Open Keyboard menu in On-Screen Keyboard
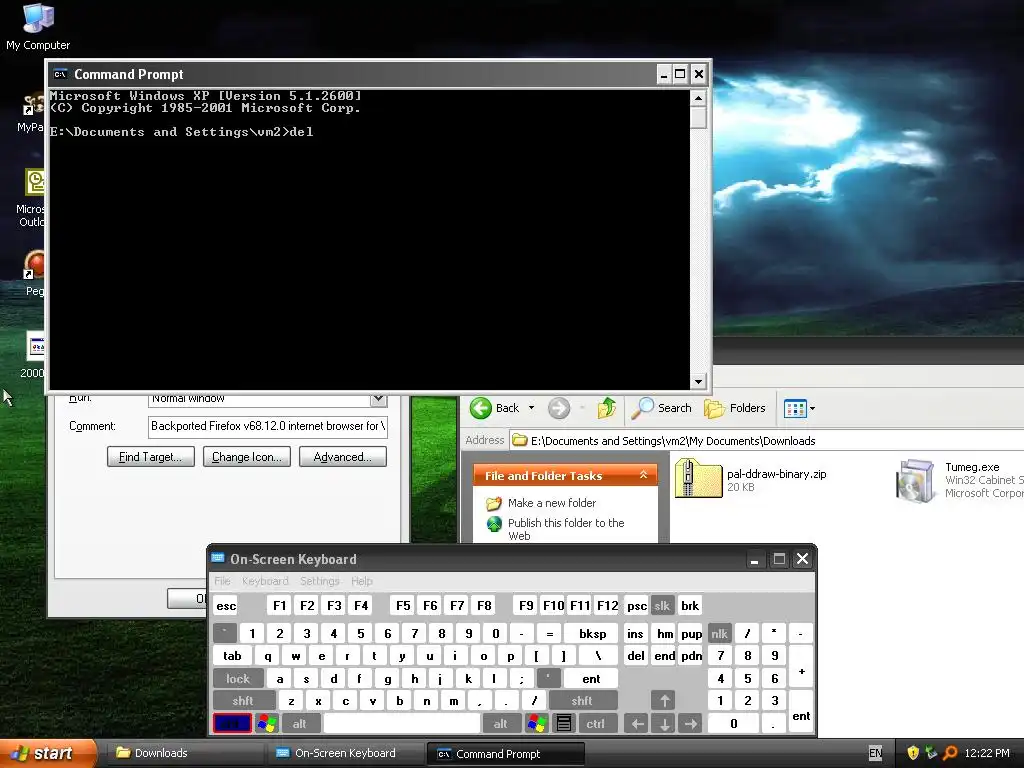 264,581
